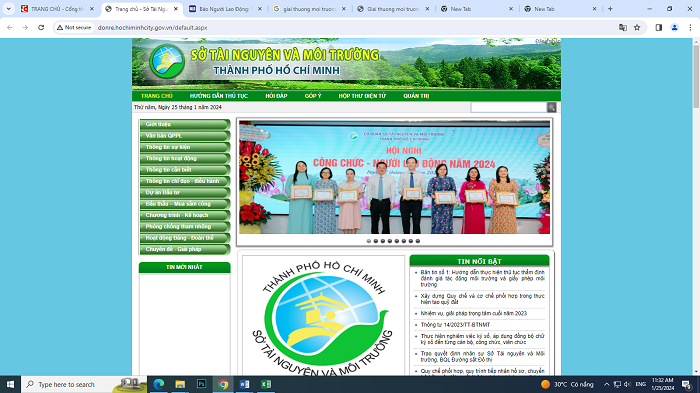The width and height of the screenshot is (700, 393).
Task: Open File Explorer from the taskbar
Action: point(180,384)
